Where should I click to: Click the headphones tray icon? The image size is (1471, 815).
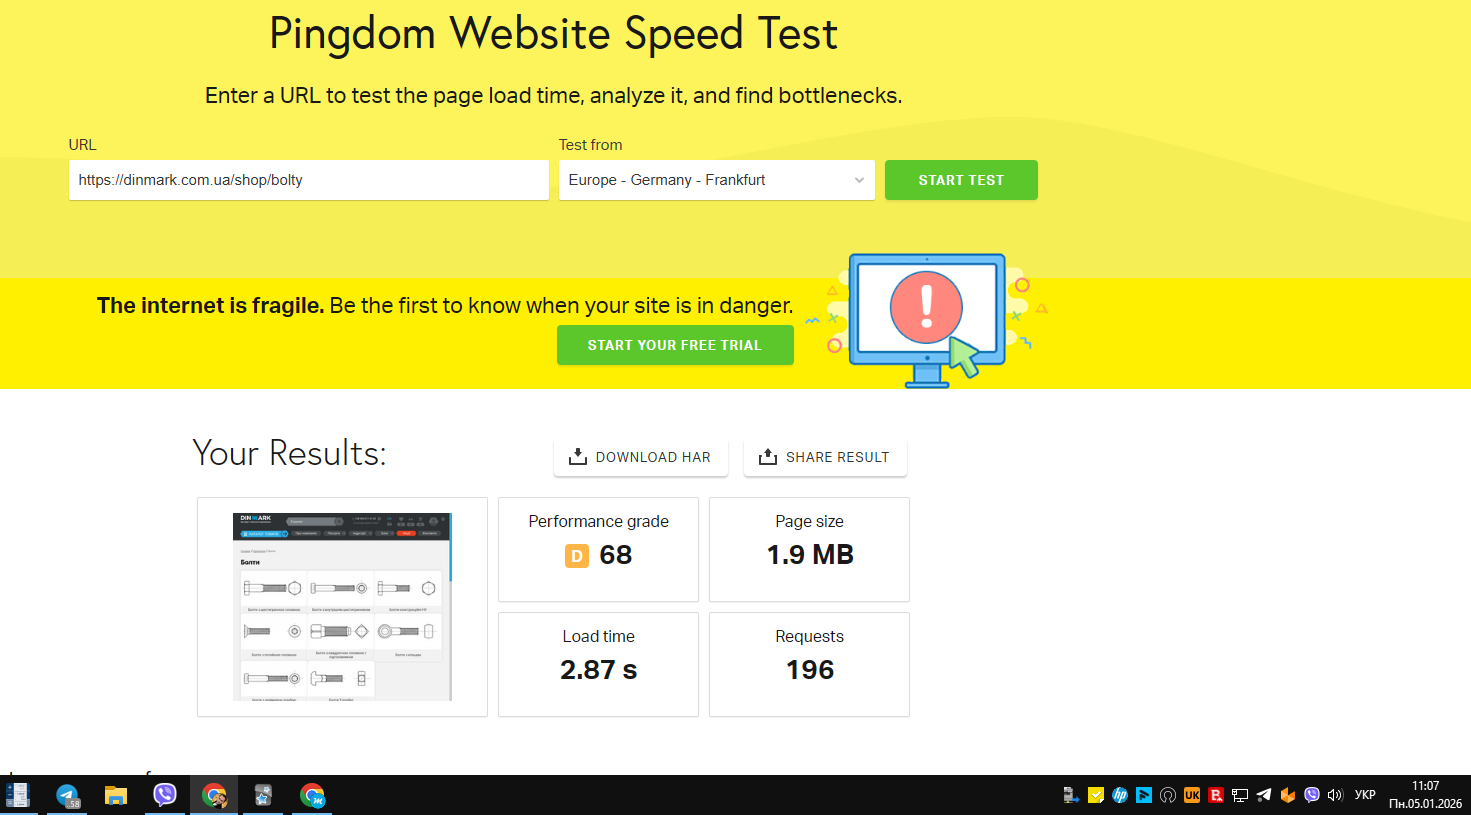1168,795
